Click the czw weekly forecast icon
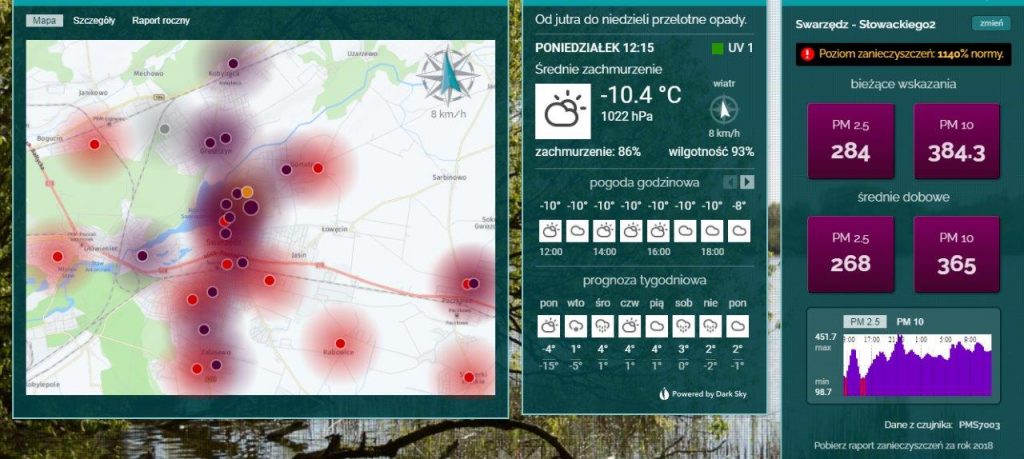The height and width of the screenshot is (459, 1024). tap(630, 326)
